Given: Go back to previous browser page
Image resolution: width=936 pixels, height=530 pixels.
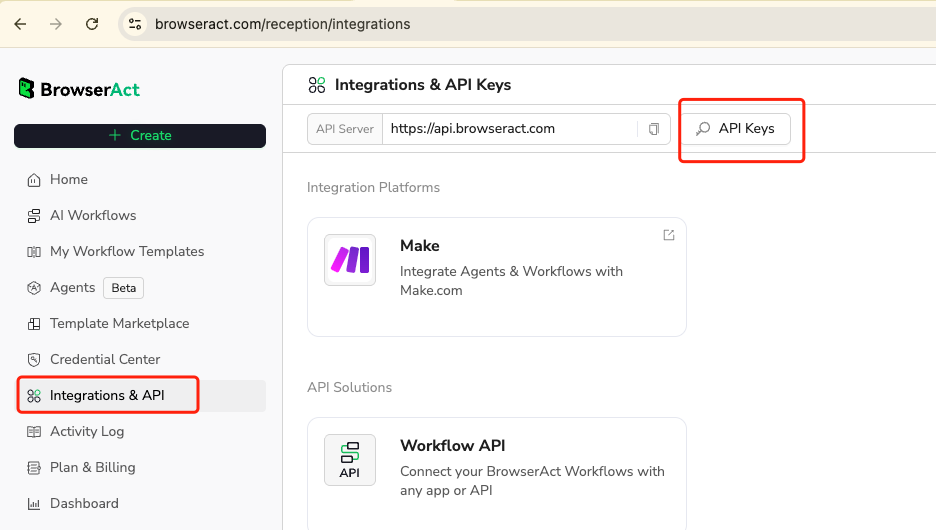Looking at the screenshot, I should click(20, 24).
